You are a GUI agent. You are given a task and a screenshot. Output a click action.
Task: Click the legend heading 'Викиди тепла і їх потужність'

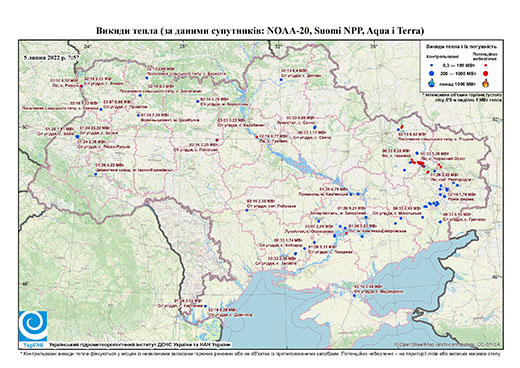(462, 46)
